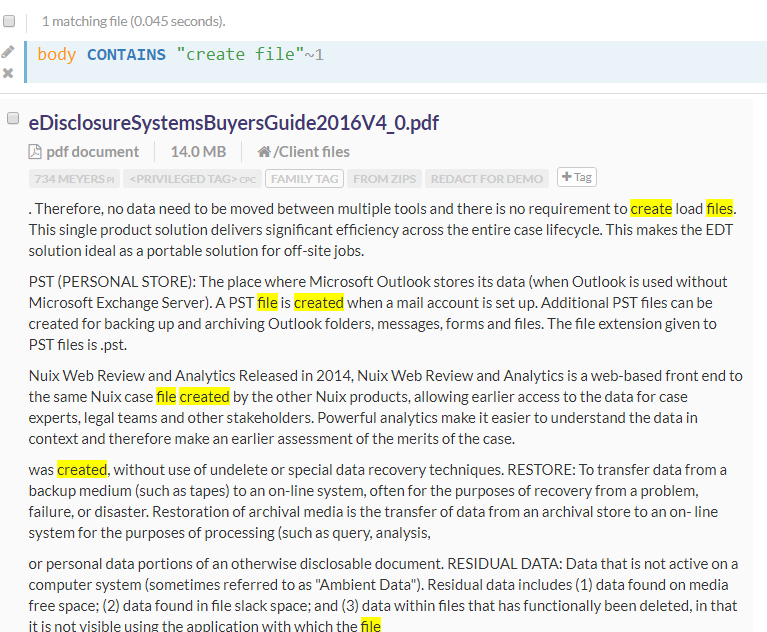Click the home icon before Client files
Viewport: 767px width, 632px height.
coord(264,152)
